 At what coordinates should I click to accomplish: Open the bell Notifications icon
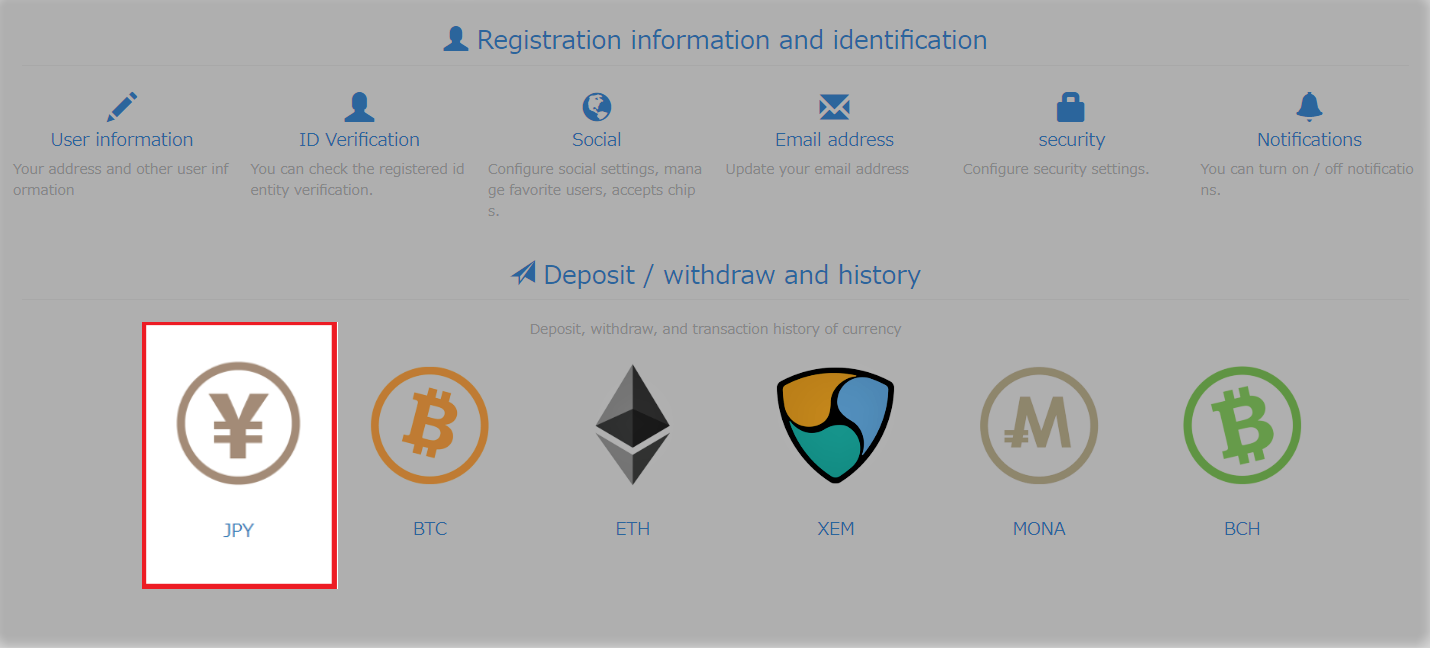pos(1309,106)
